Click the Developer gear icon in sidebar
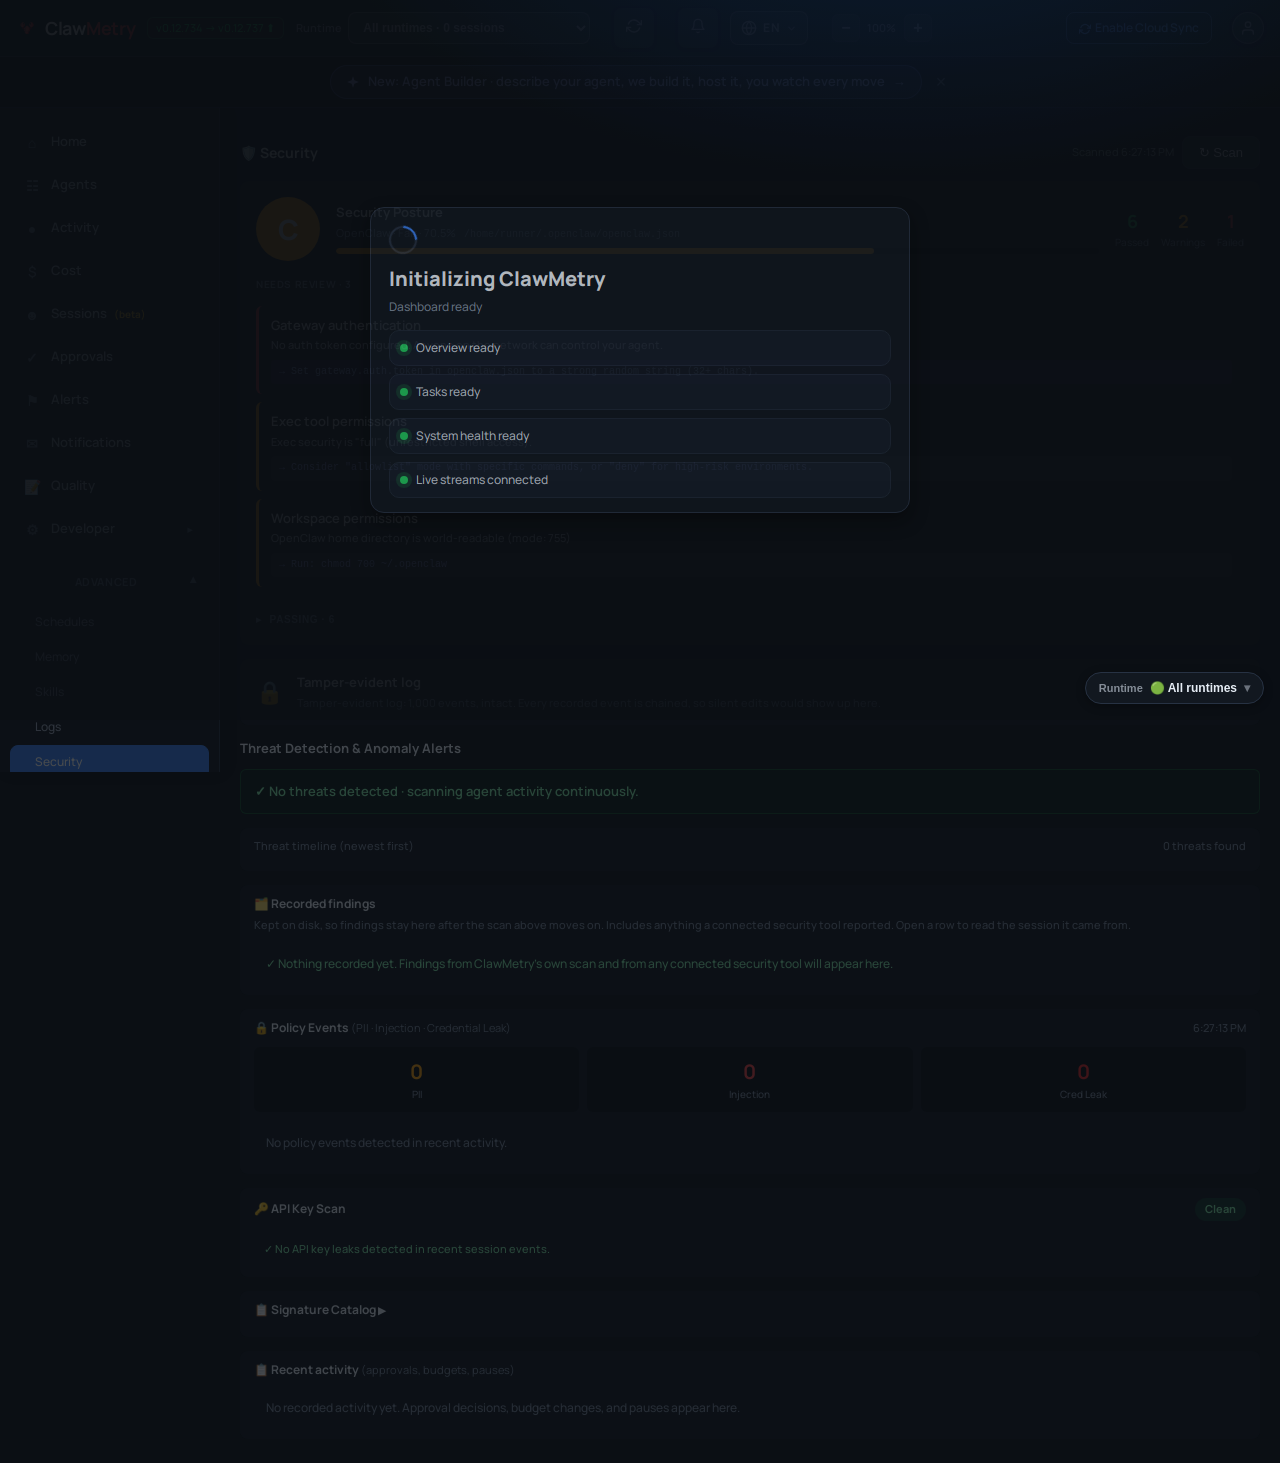The width and height of the screenshot is (1280, 1463). (x=32, y=529)
